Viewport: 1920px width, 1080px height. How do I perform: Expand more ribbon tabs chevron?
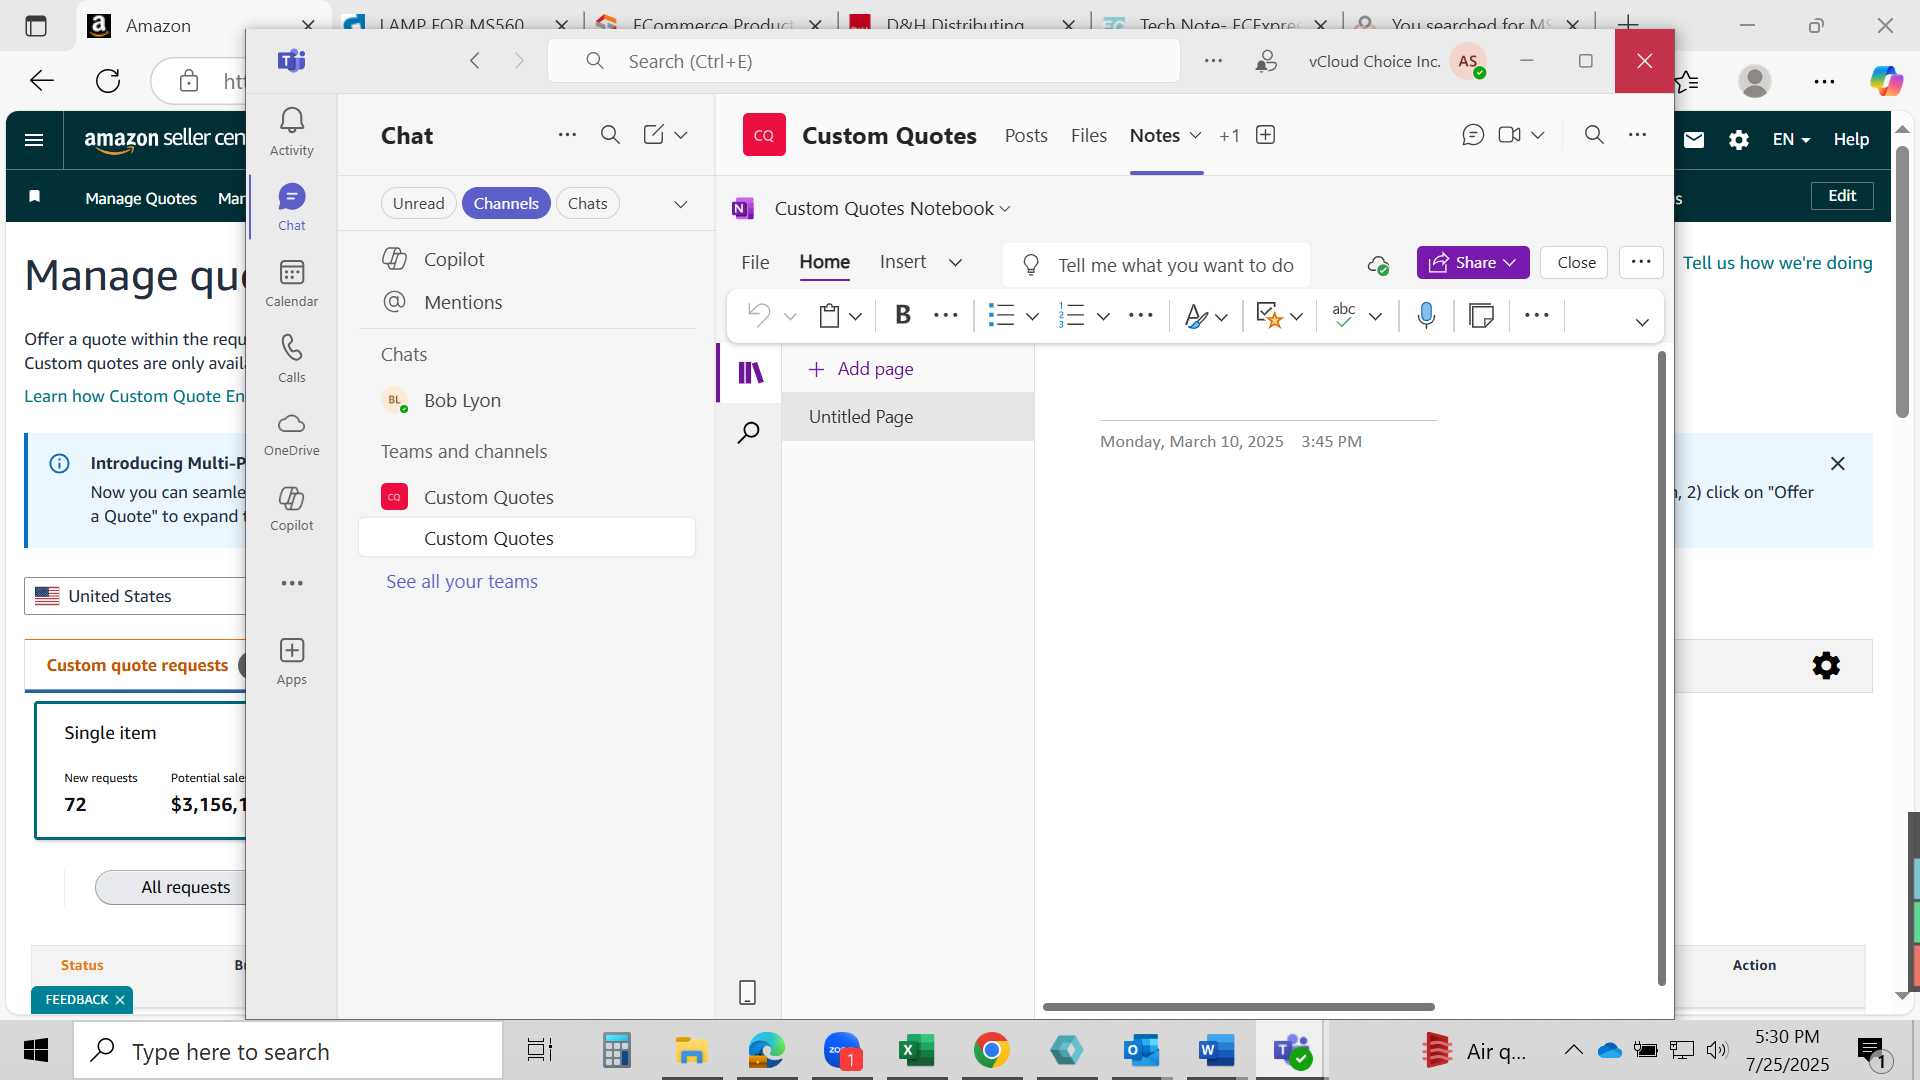(x=955, y=262)
